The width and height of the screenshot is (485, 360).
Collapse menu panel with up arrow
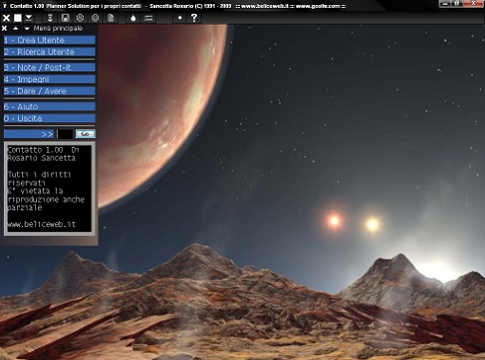coord(15,29)
